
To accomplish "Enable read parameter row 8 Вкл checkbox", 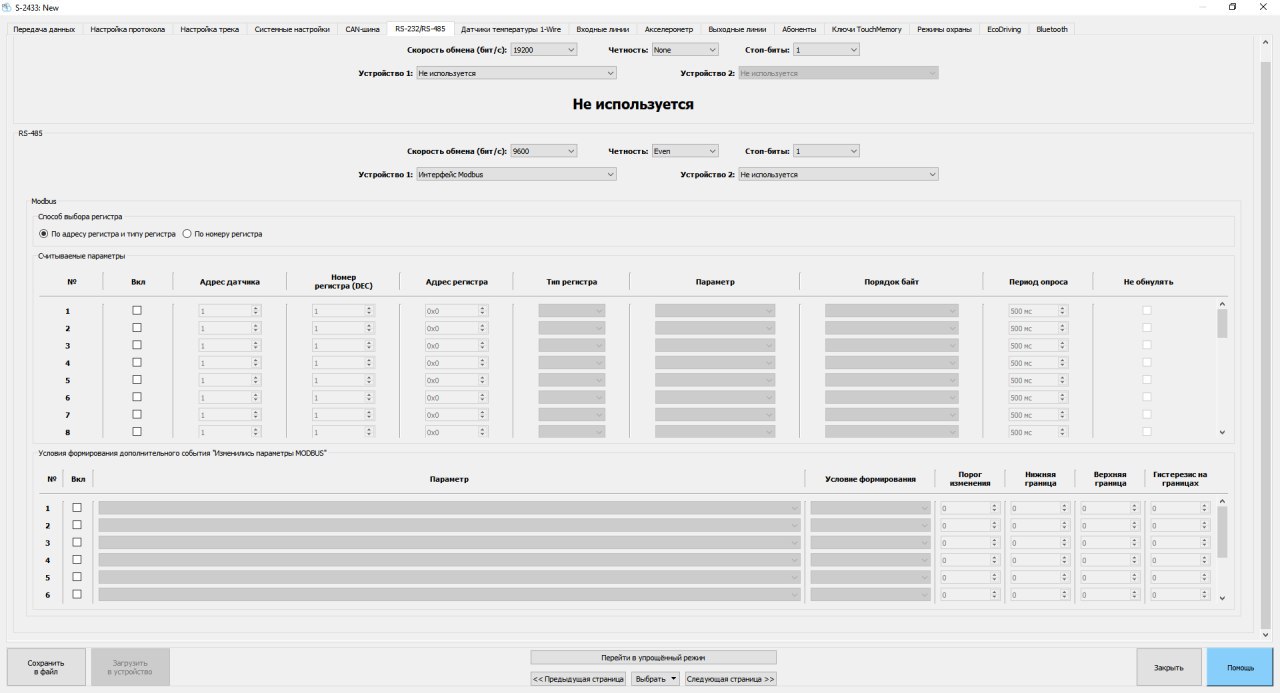I will tap(137, 432).
